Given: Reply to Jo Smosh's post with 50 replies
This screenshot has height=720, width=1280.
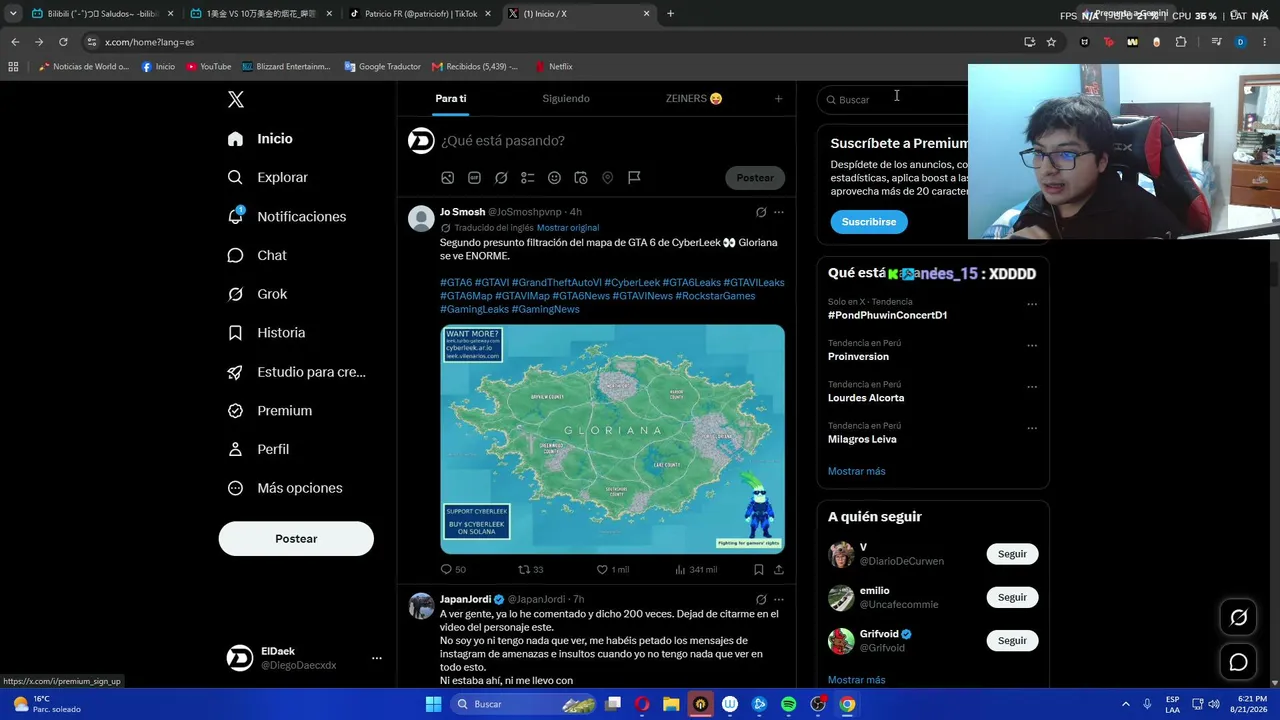Looking at the screenshot, I should coord(453,570).
